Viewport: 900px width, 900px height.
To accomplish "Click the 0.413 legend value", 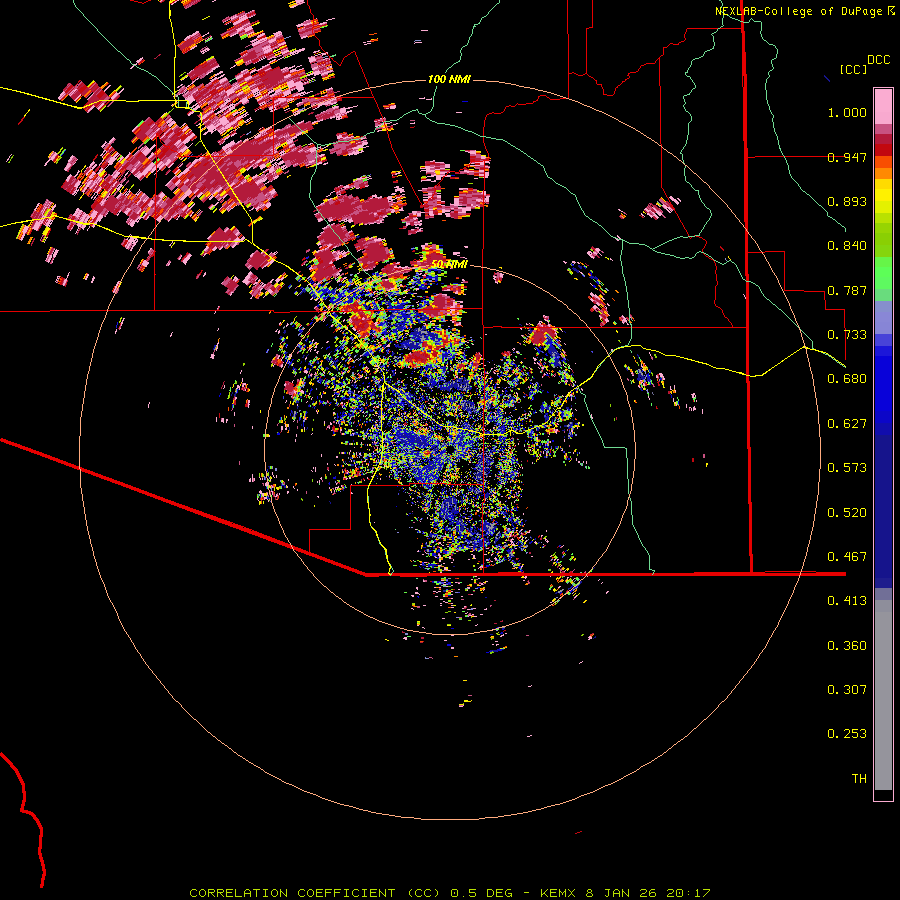I will (x=847, y=601).
